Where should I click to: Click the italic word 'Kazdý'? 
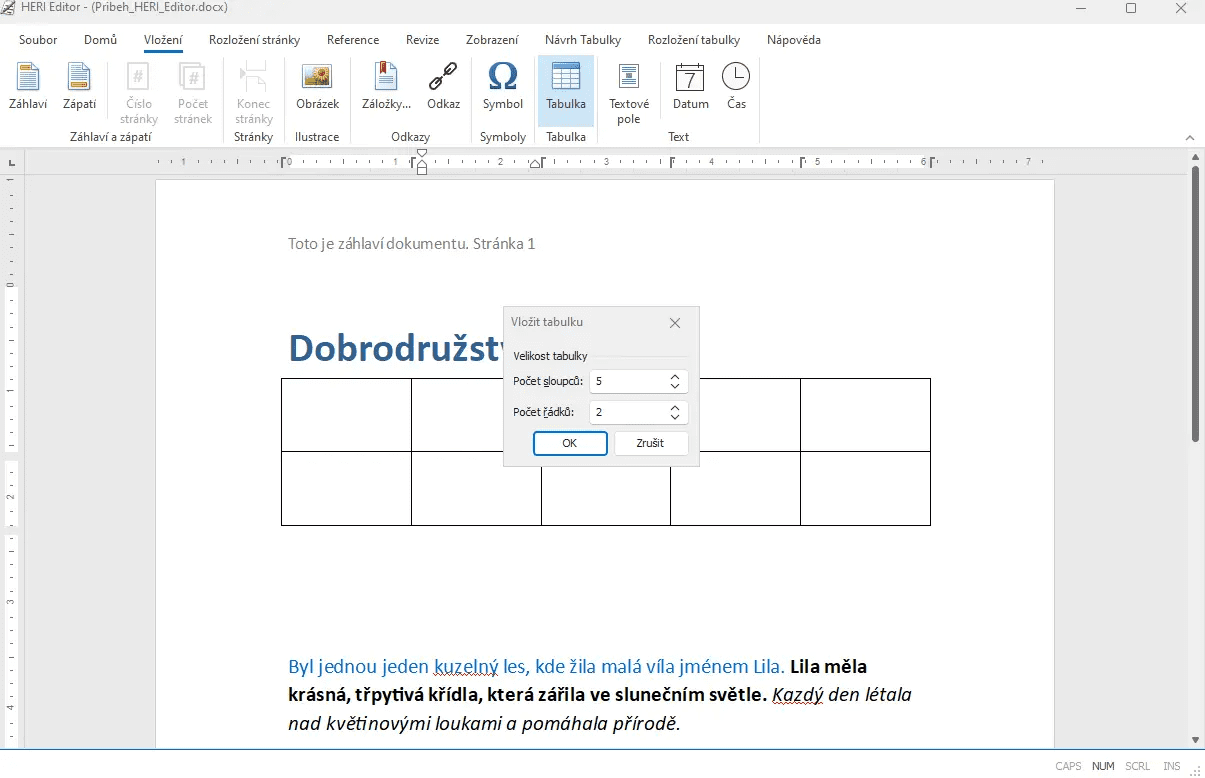click(x=797, y=695)
